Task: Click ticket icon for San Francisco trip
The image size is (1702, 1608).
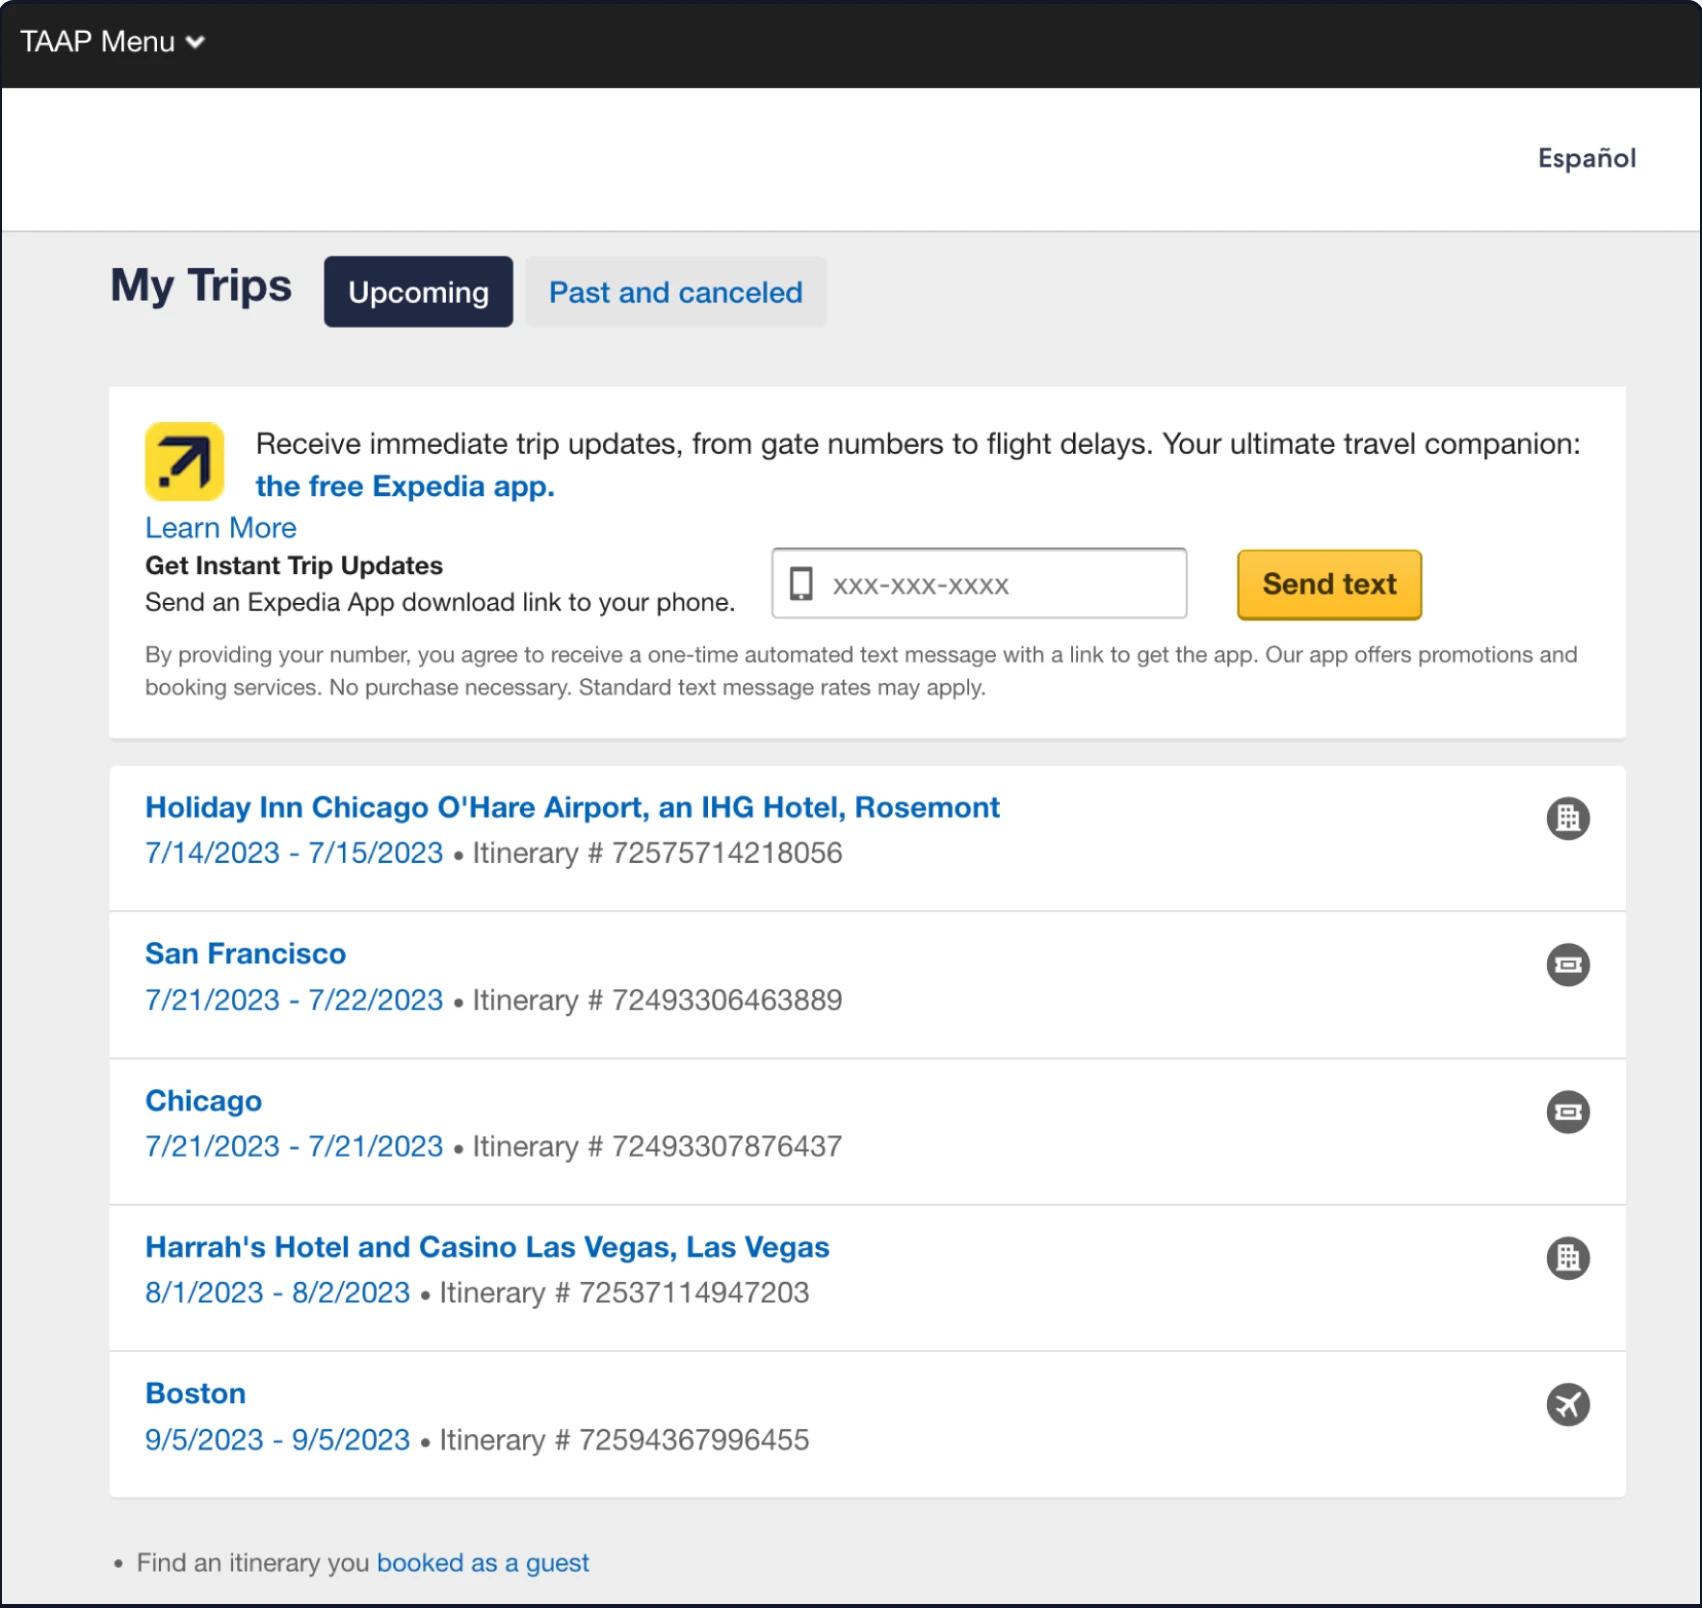Action: tap(1568, 965)
